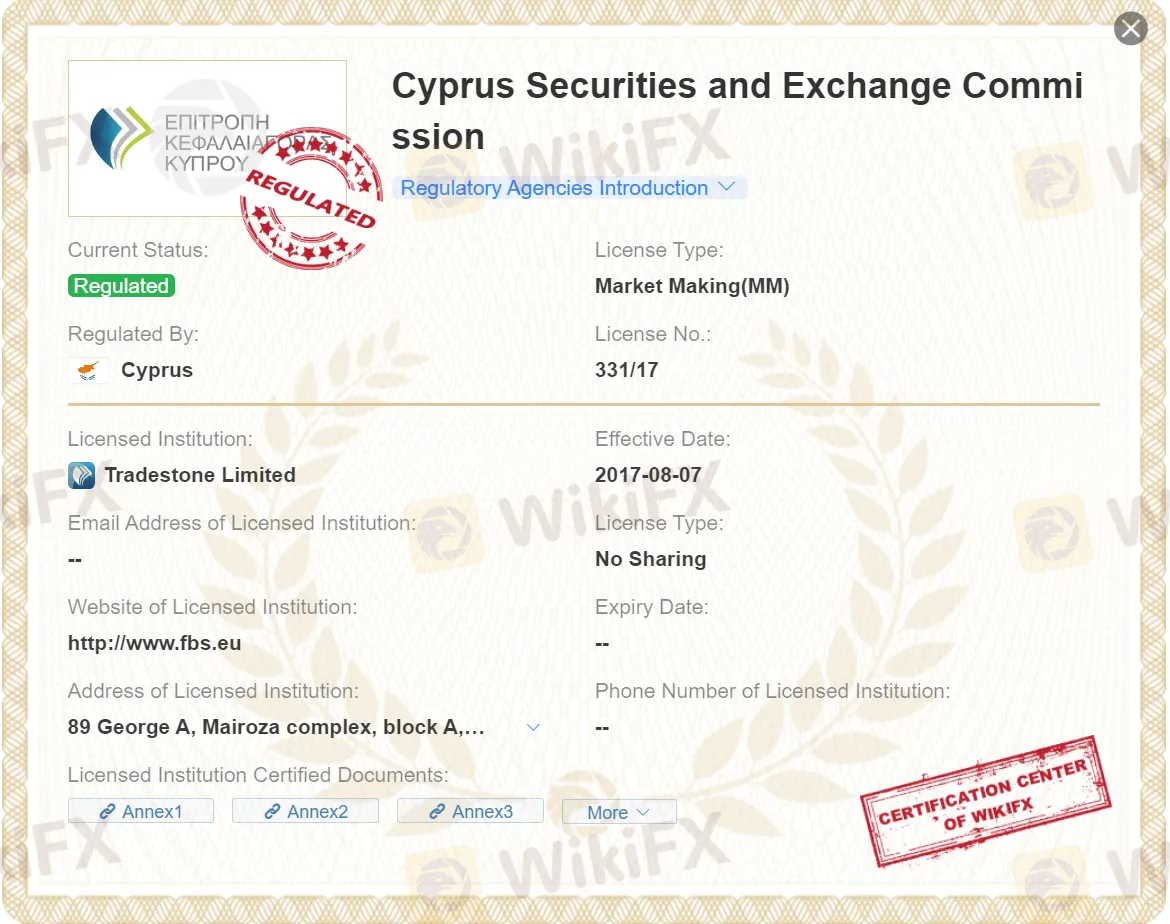This screenshot has height=924, width=1170.
Task: Click the CySEC regulator logo image
Action: click(207, 139)
